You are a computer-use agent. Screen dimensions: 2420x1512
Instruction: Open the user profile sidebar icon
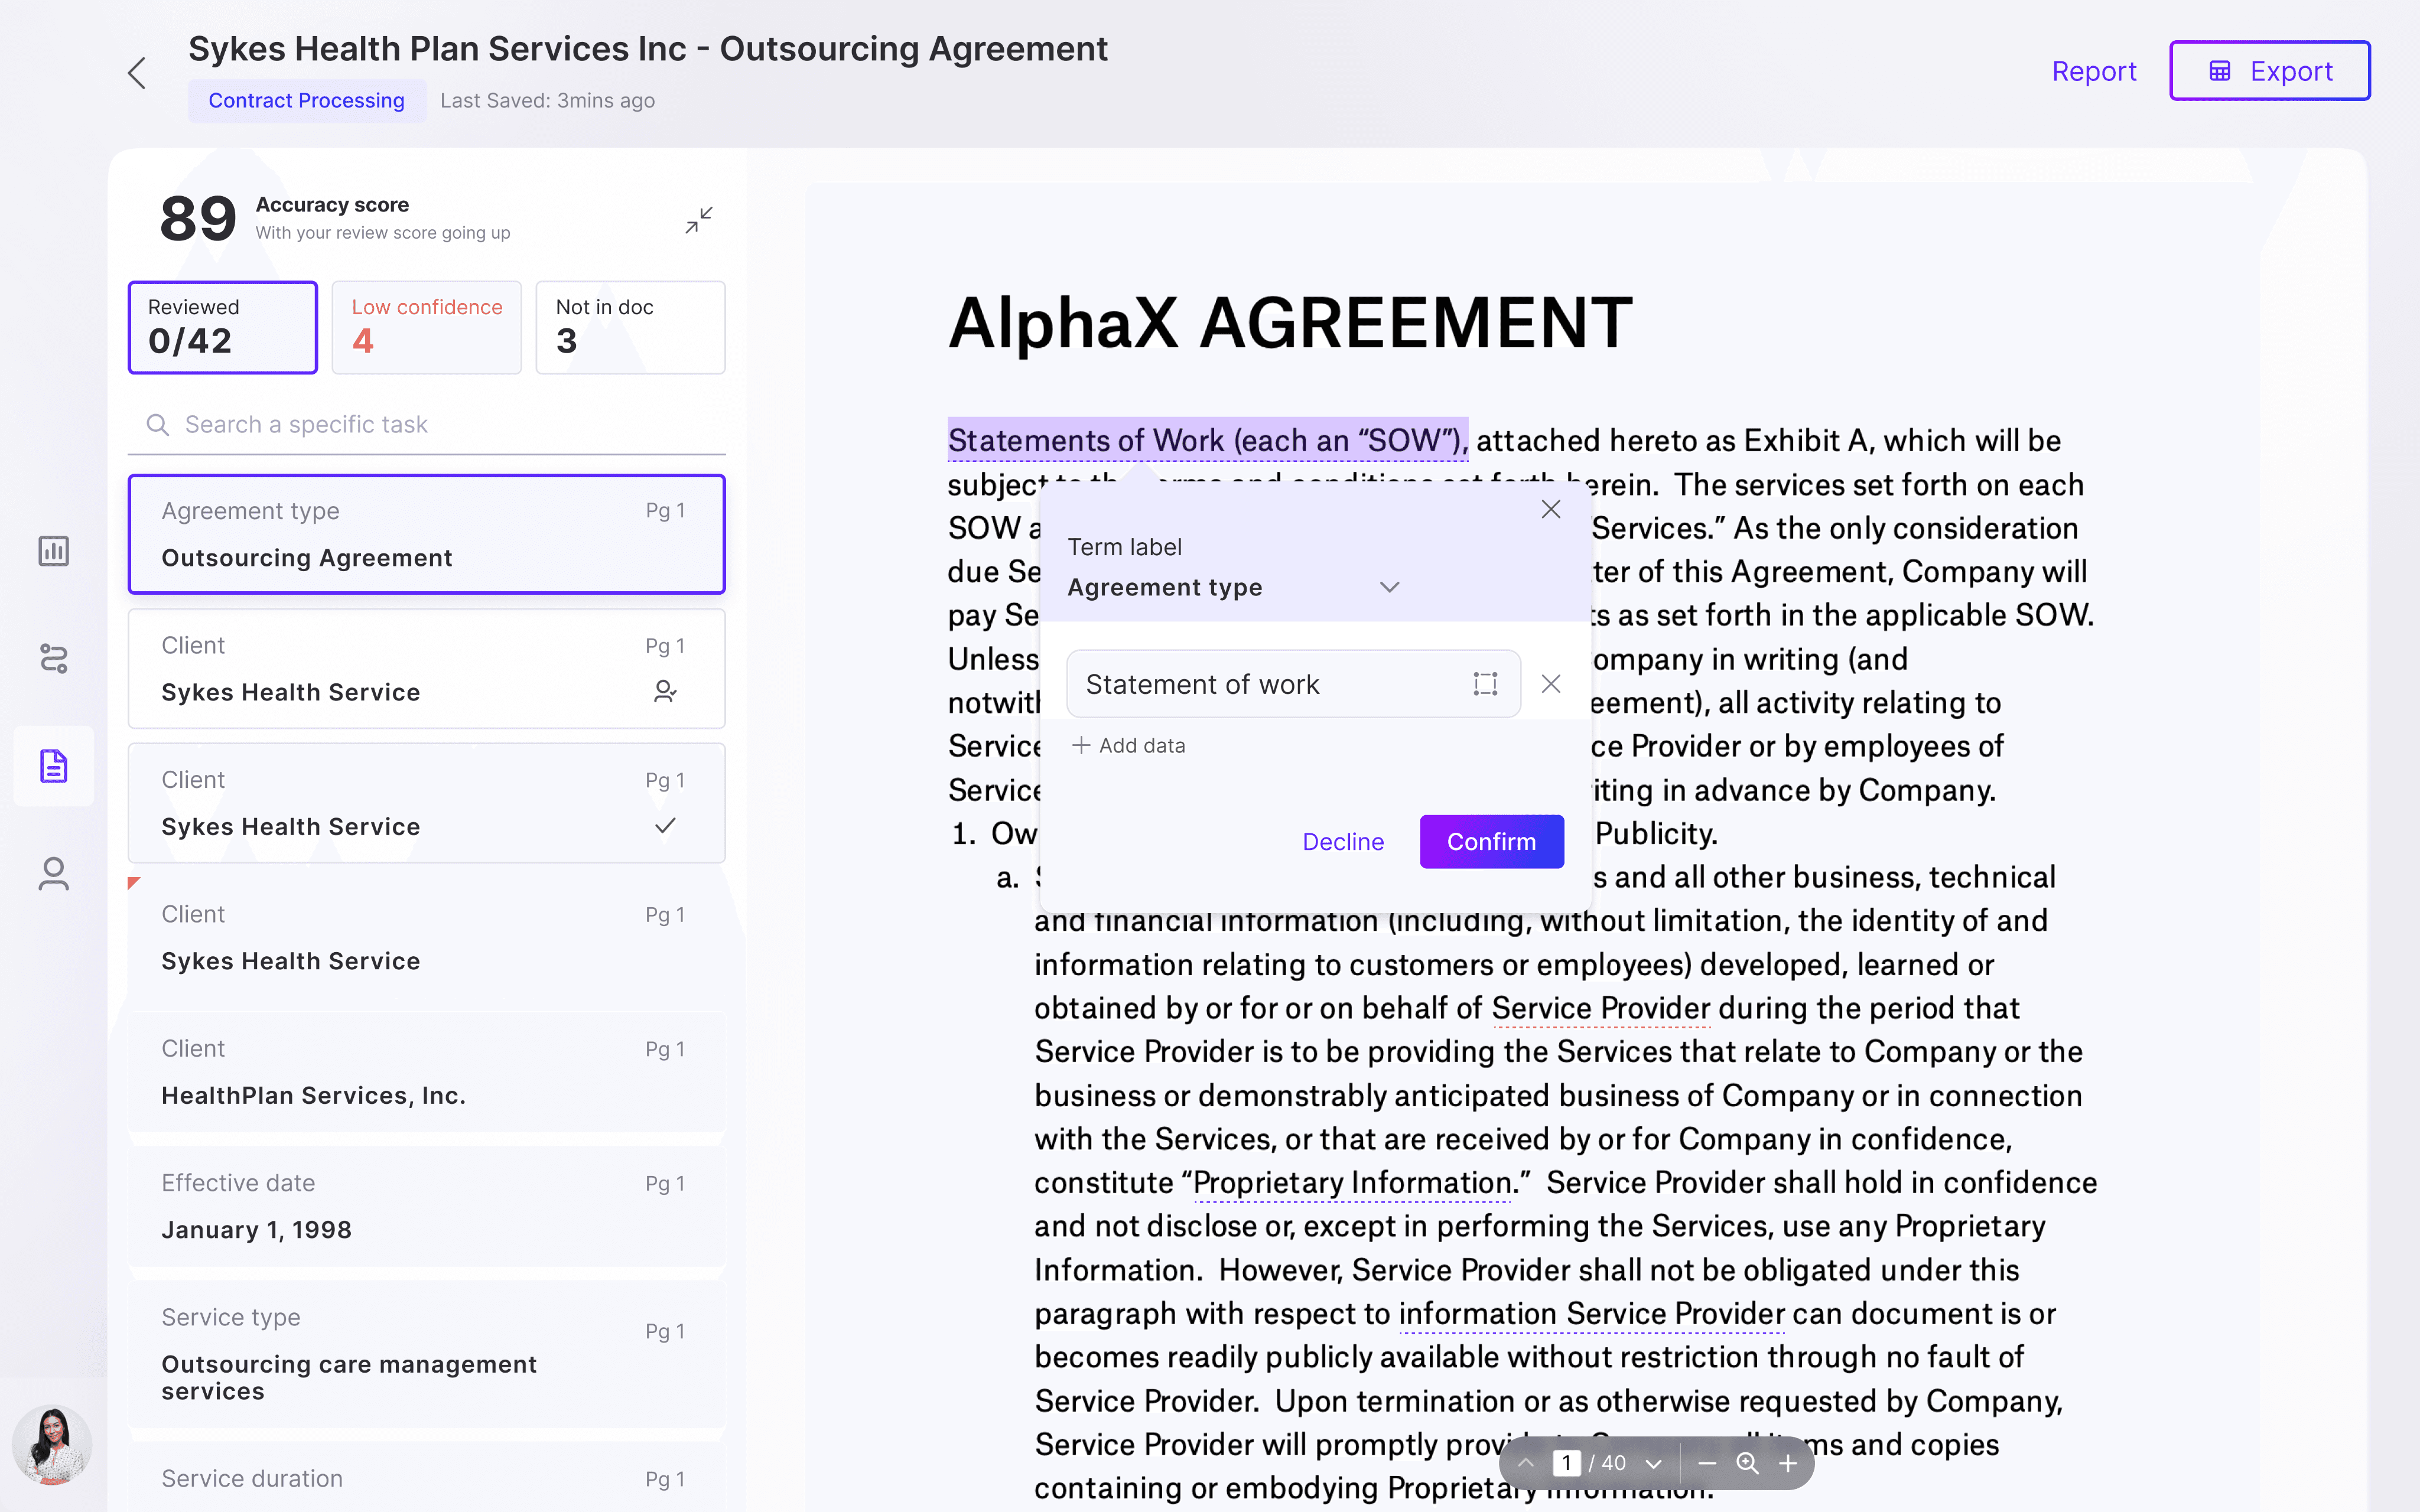tap(54, 874)
